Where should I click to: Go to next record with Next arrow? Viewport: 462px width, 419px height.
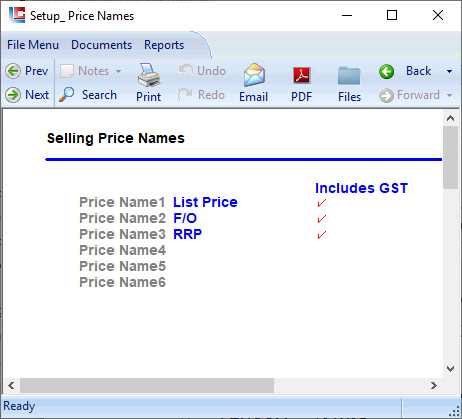tap(13, 95)
